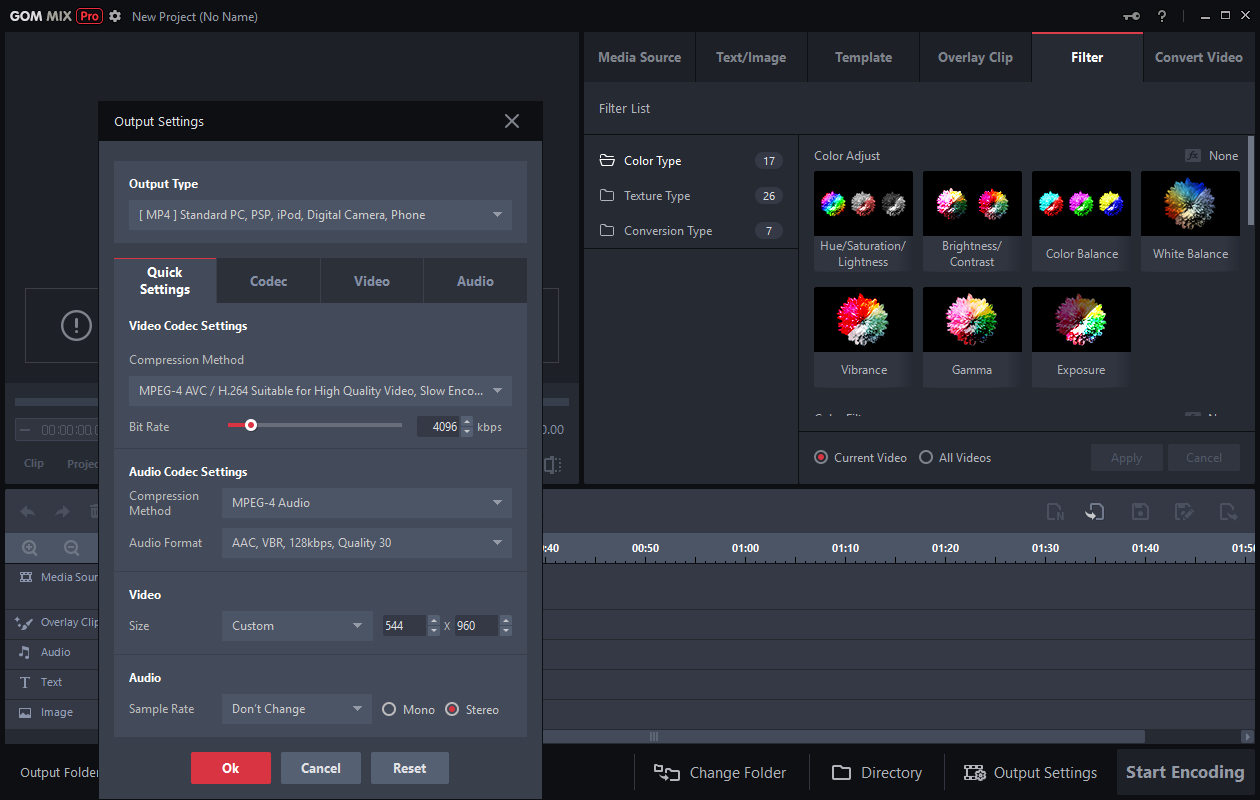Click Cancel in Output Settings dialog
The image size is (1260, 800).
[321, 768]
